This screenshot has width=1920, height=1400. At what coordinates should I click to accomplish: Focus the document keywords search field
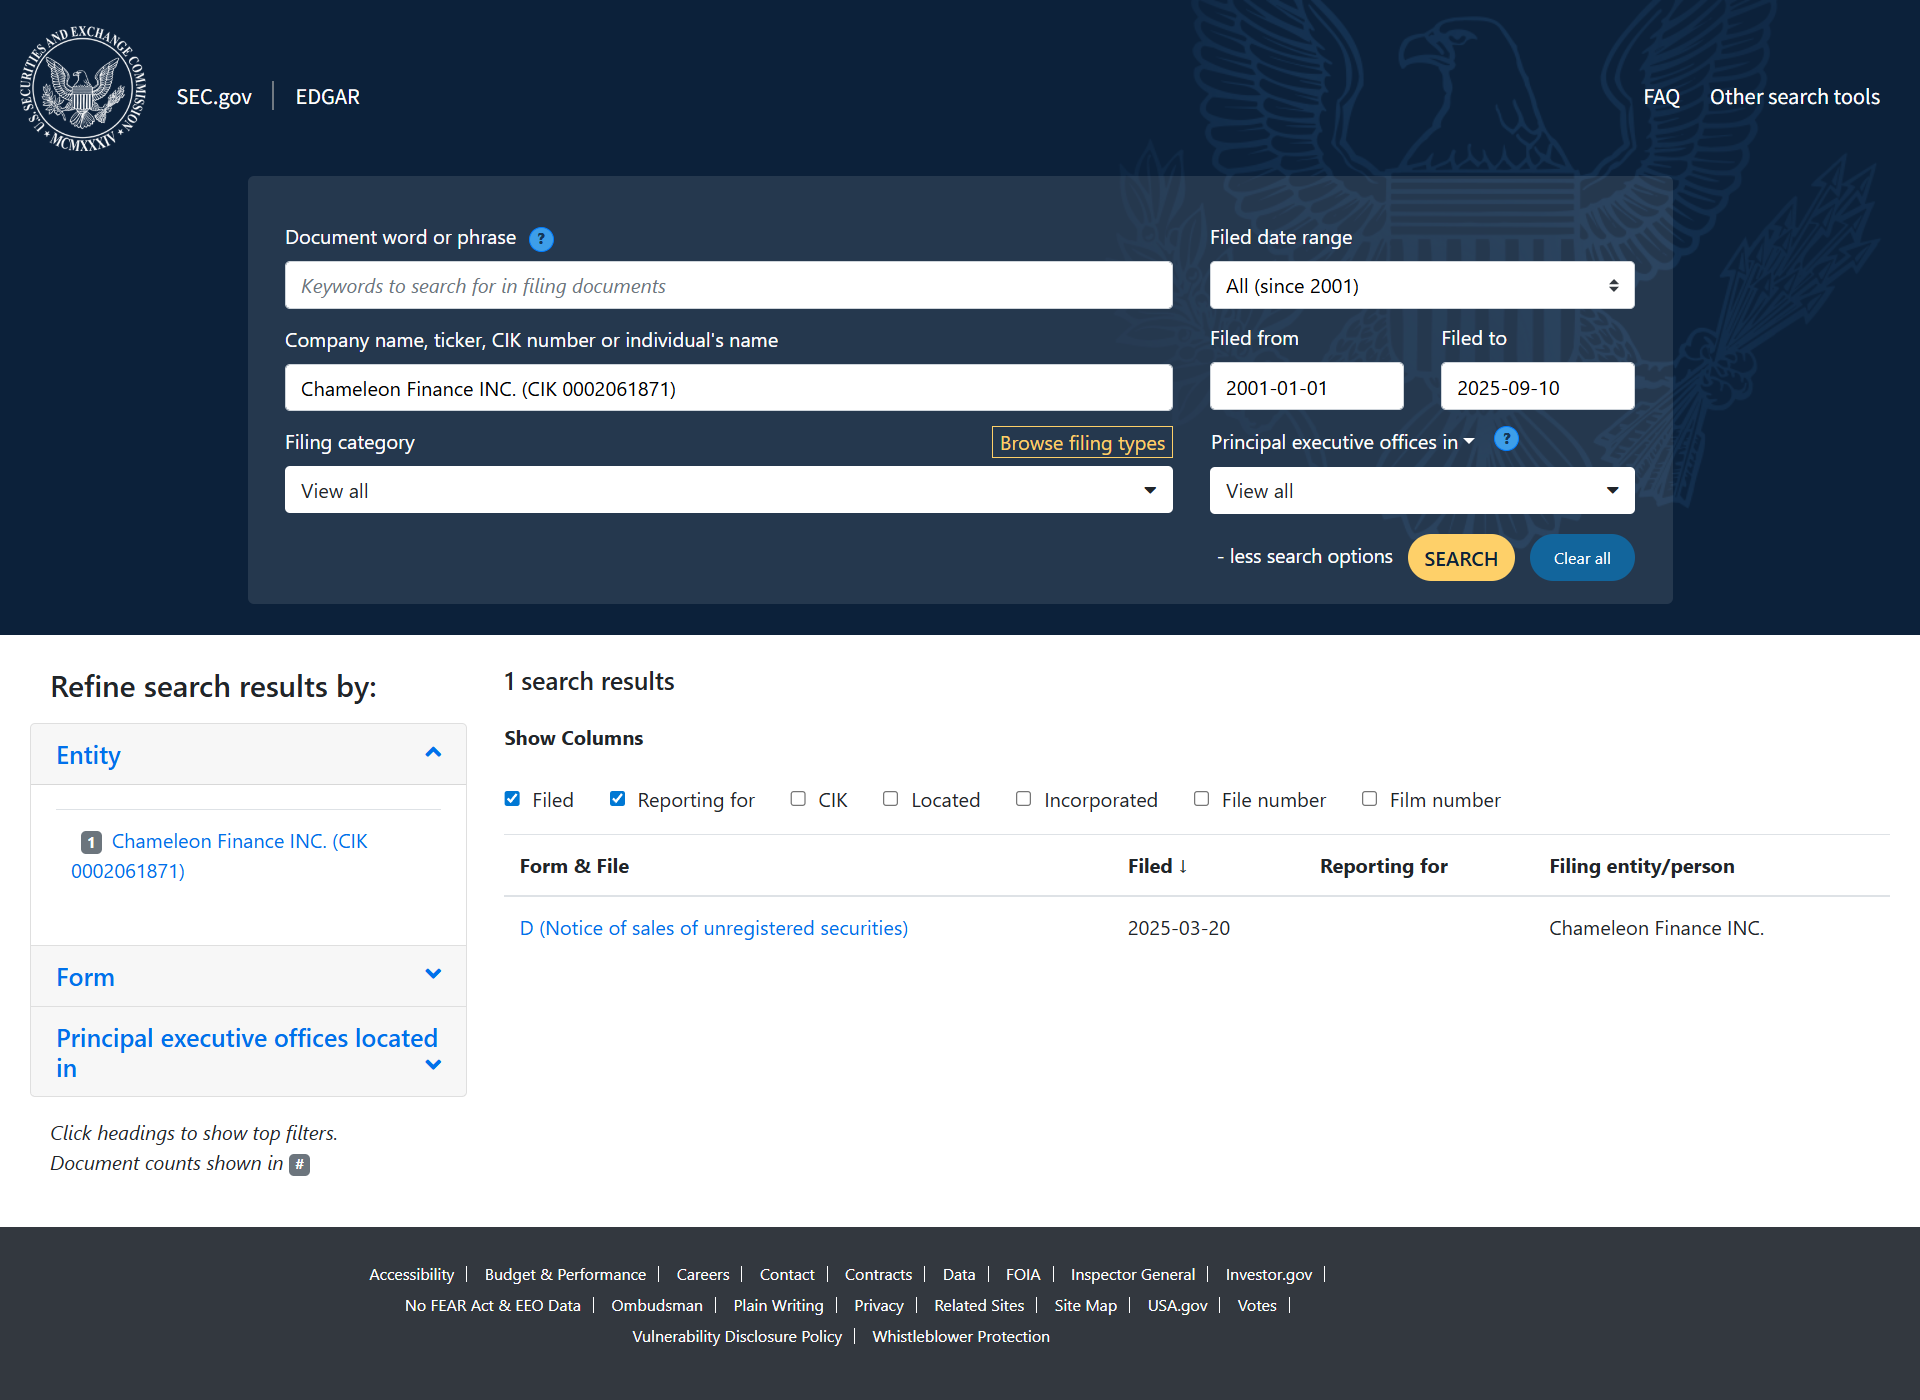pos(728,285)
